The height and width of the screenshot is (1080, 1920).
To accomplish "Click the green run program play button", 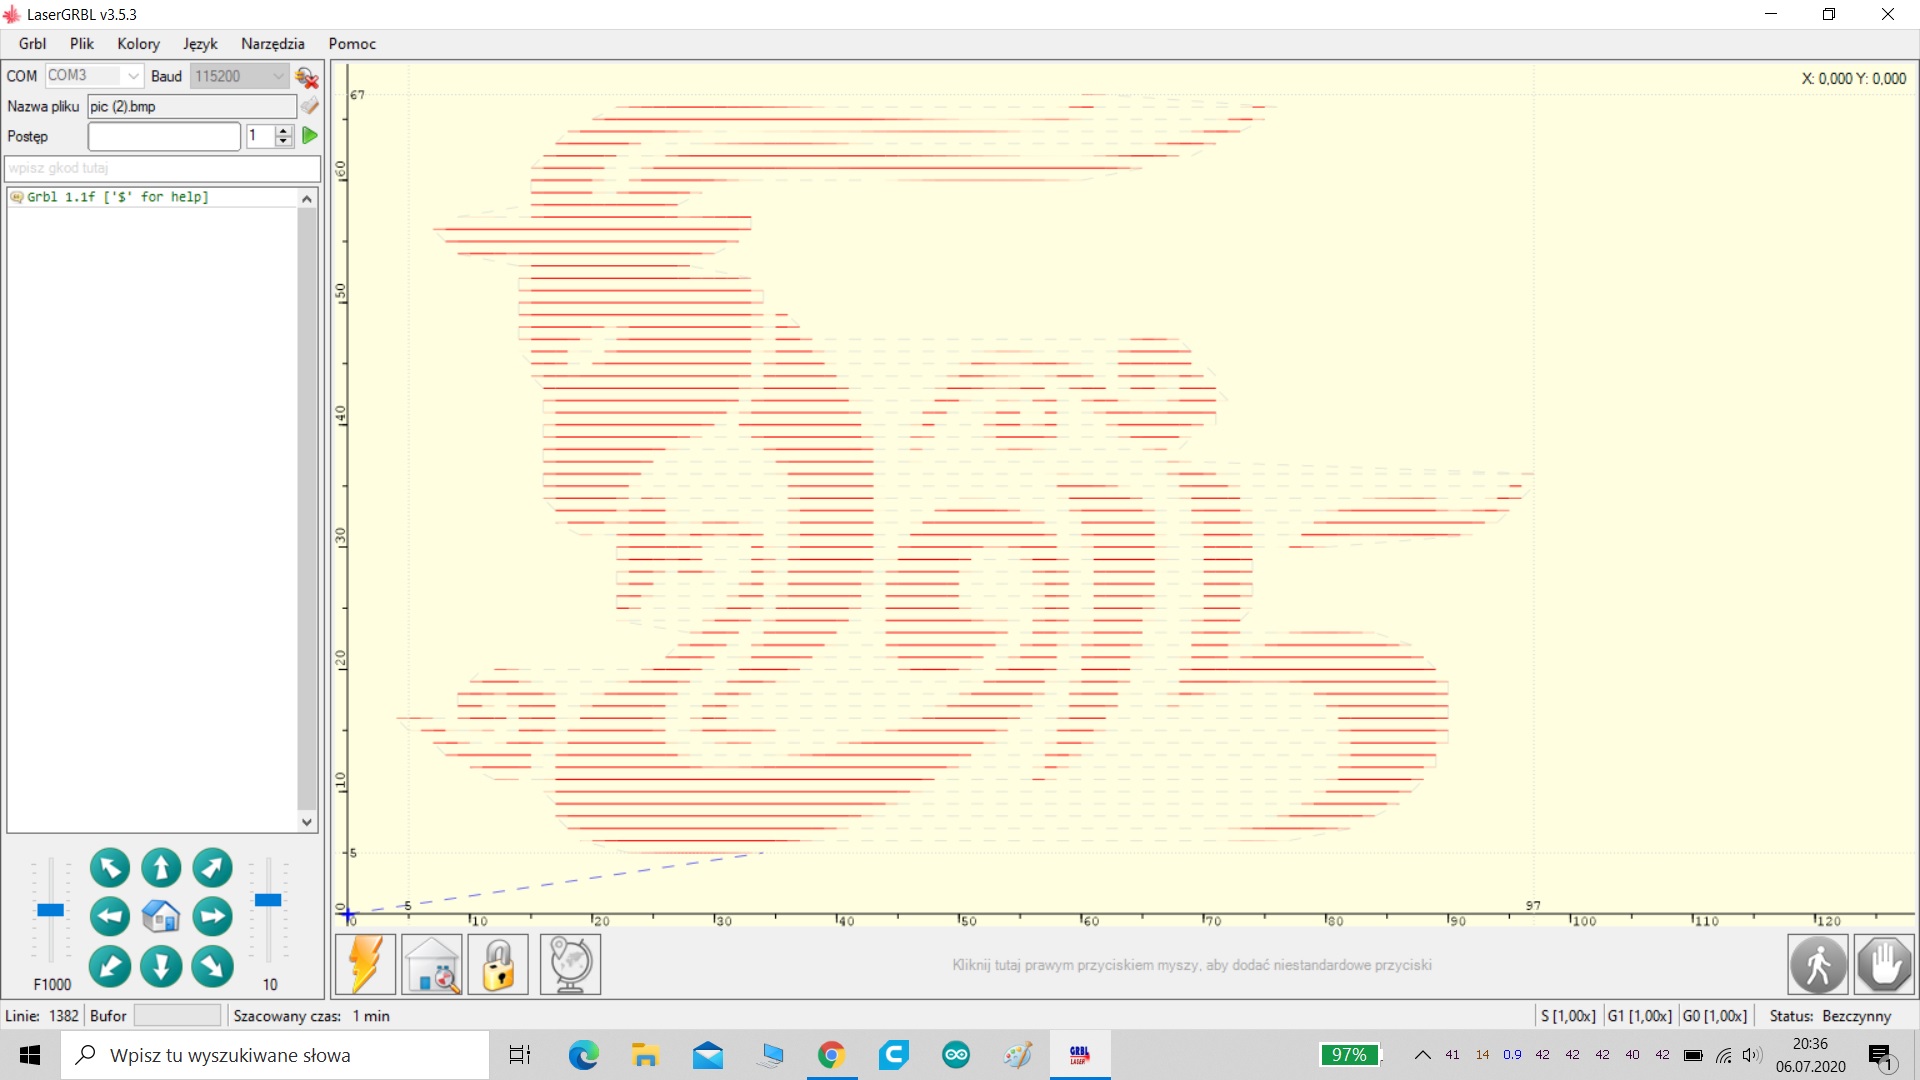I will click(310, 135).
